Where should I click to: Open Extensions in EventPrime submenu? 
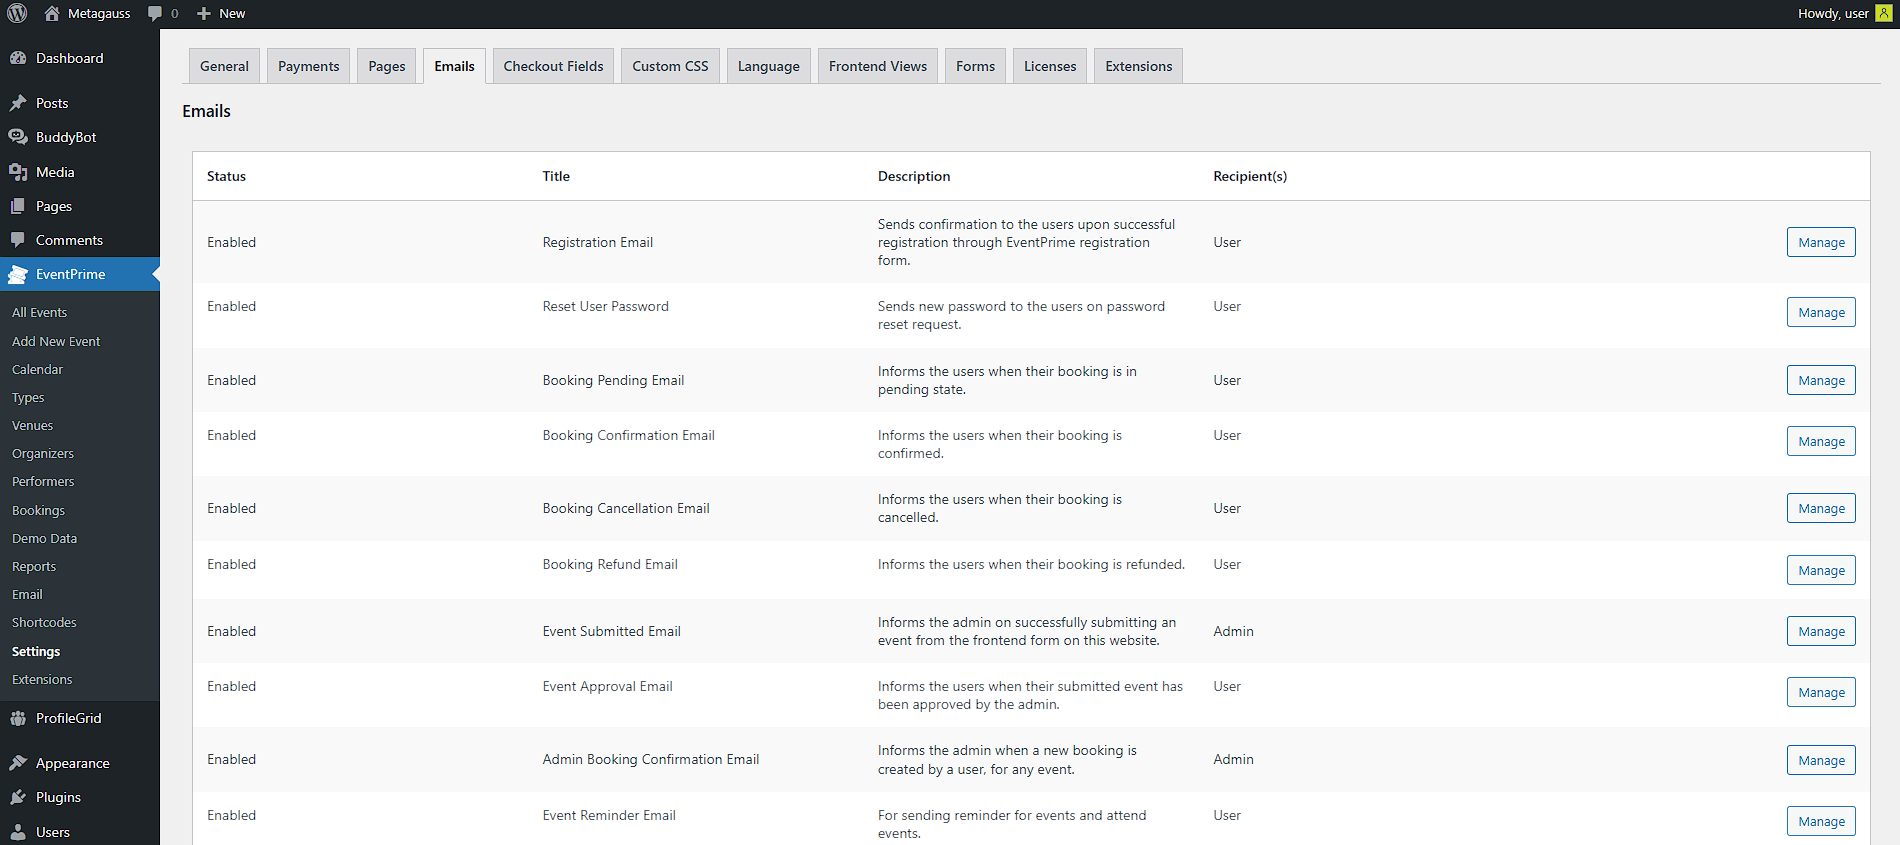[x=42, y=679]
